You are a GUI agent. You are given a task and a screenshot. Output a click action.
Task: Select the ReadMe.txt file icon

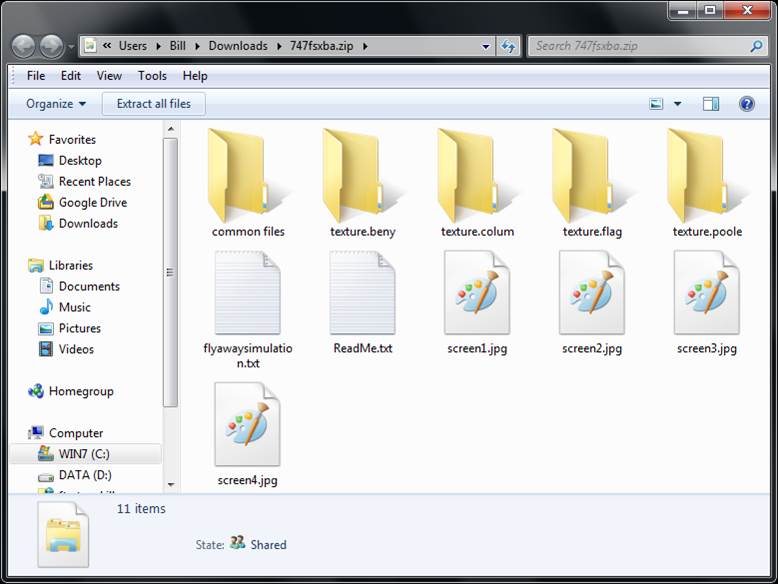362,293
